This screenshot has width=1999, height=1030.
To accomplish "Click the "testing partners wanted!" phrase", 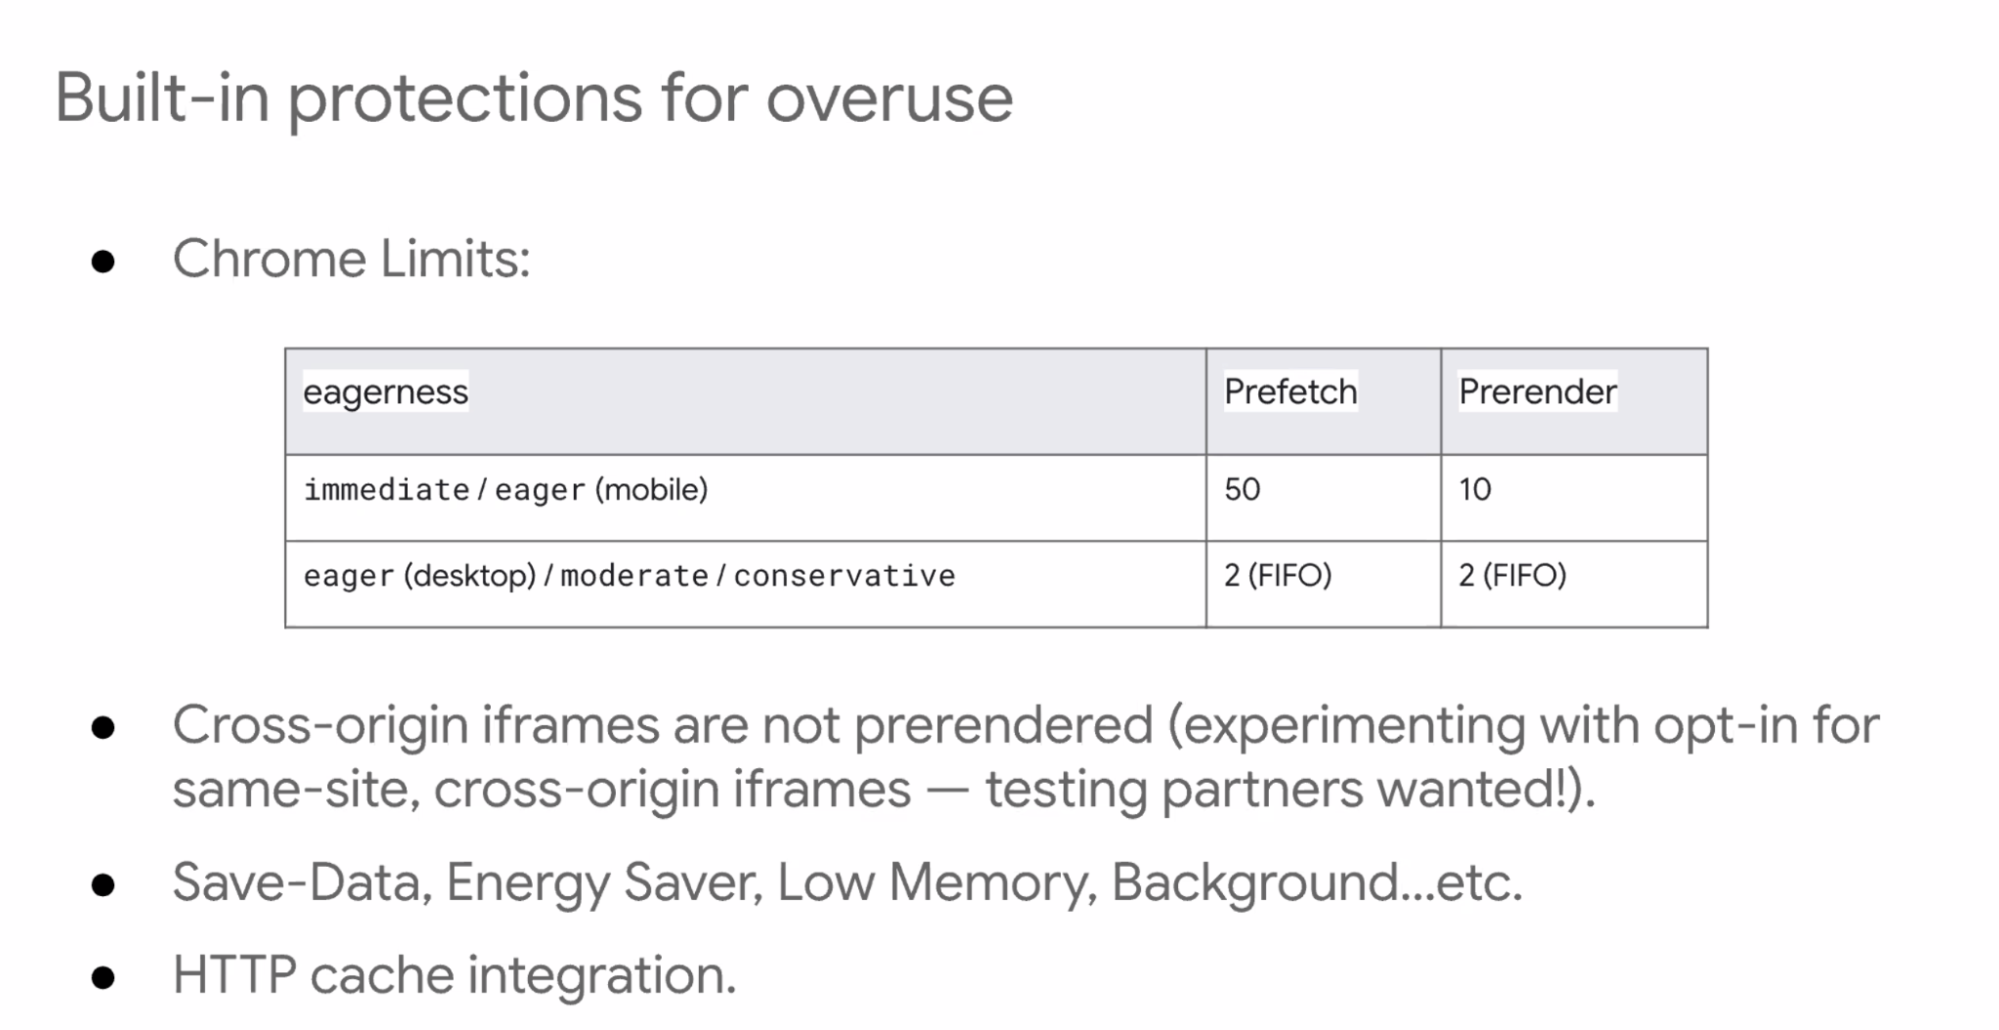I will coord(1270,789).
